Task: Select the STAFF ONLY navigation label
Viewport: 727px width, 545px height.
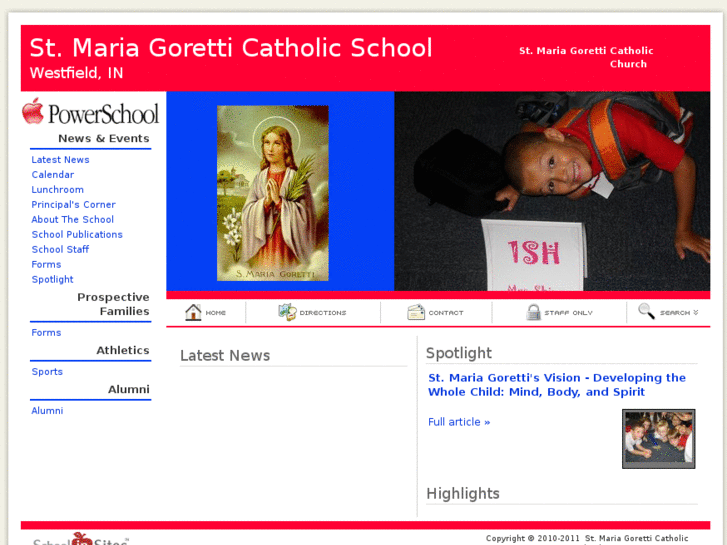Action: (568, 313)
